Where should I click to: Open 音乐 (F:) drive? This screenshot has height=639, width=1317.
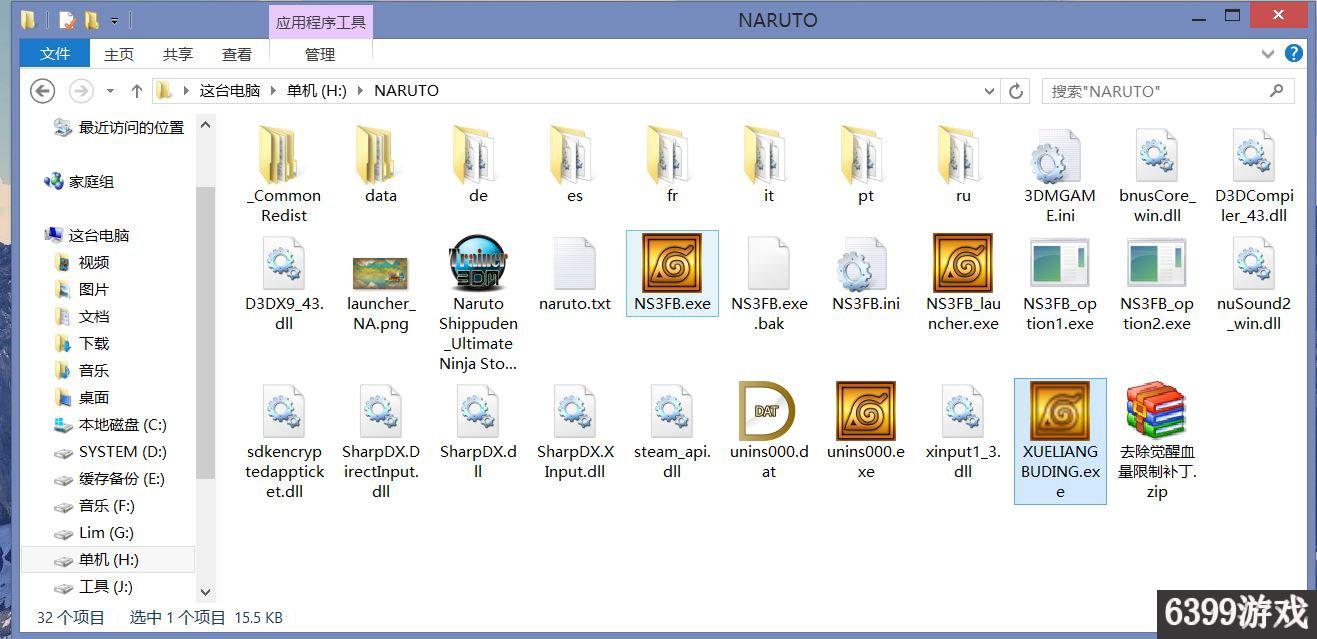pos(94,505)
